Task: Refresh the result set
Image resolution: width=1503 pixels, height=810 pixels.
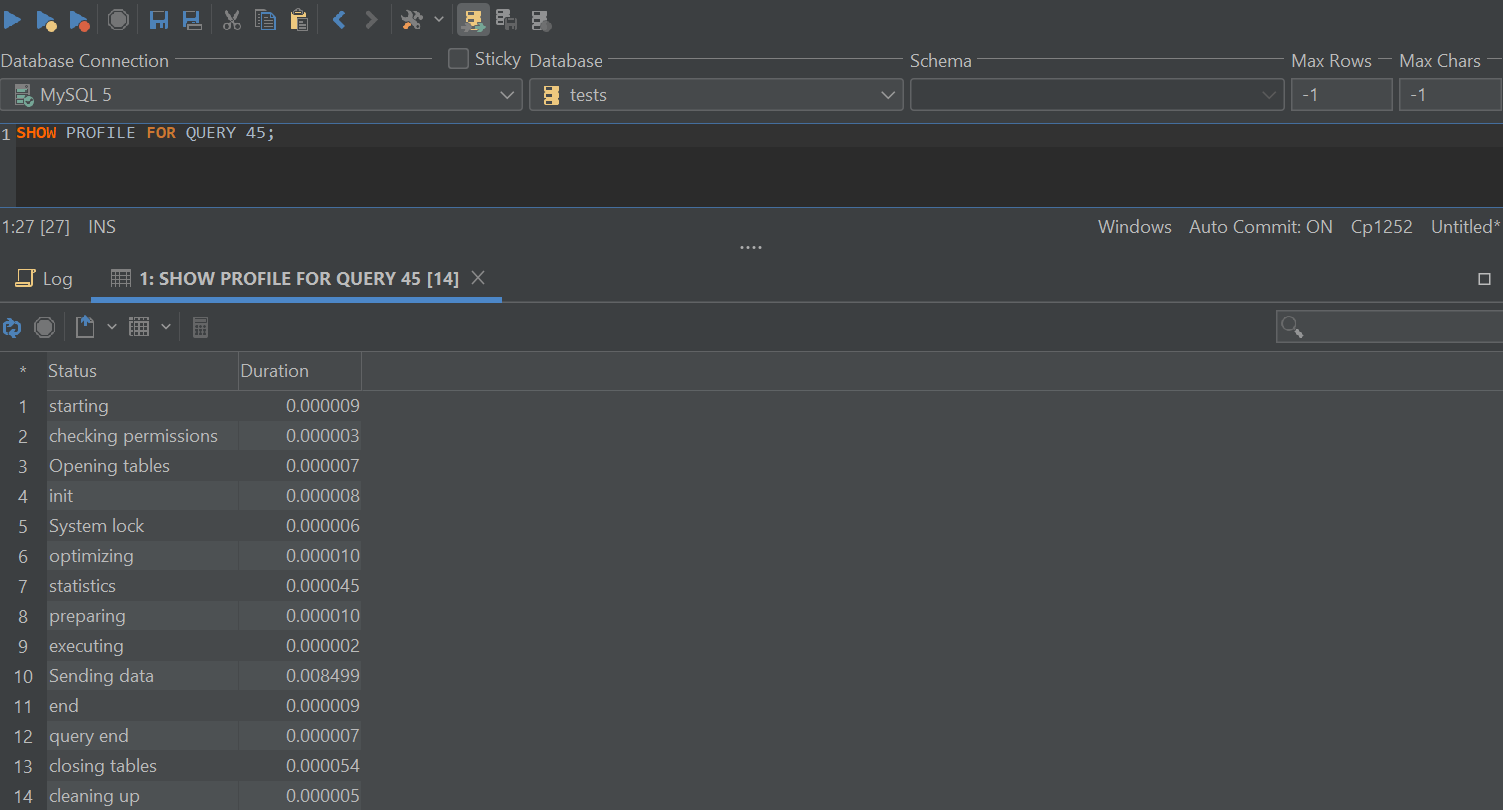Action: 12,327
